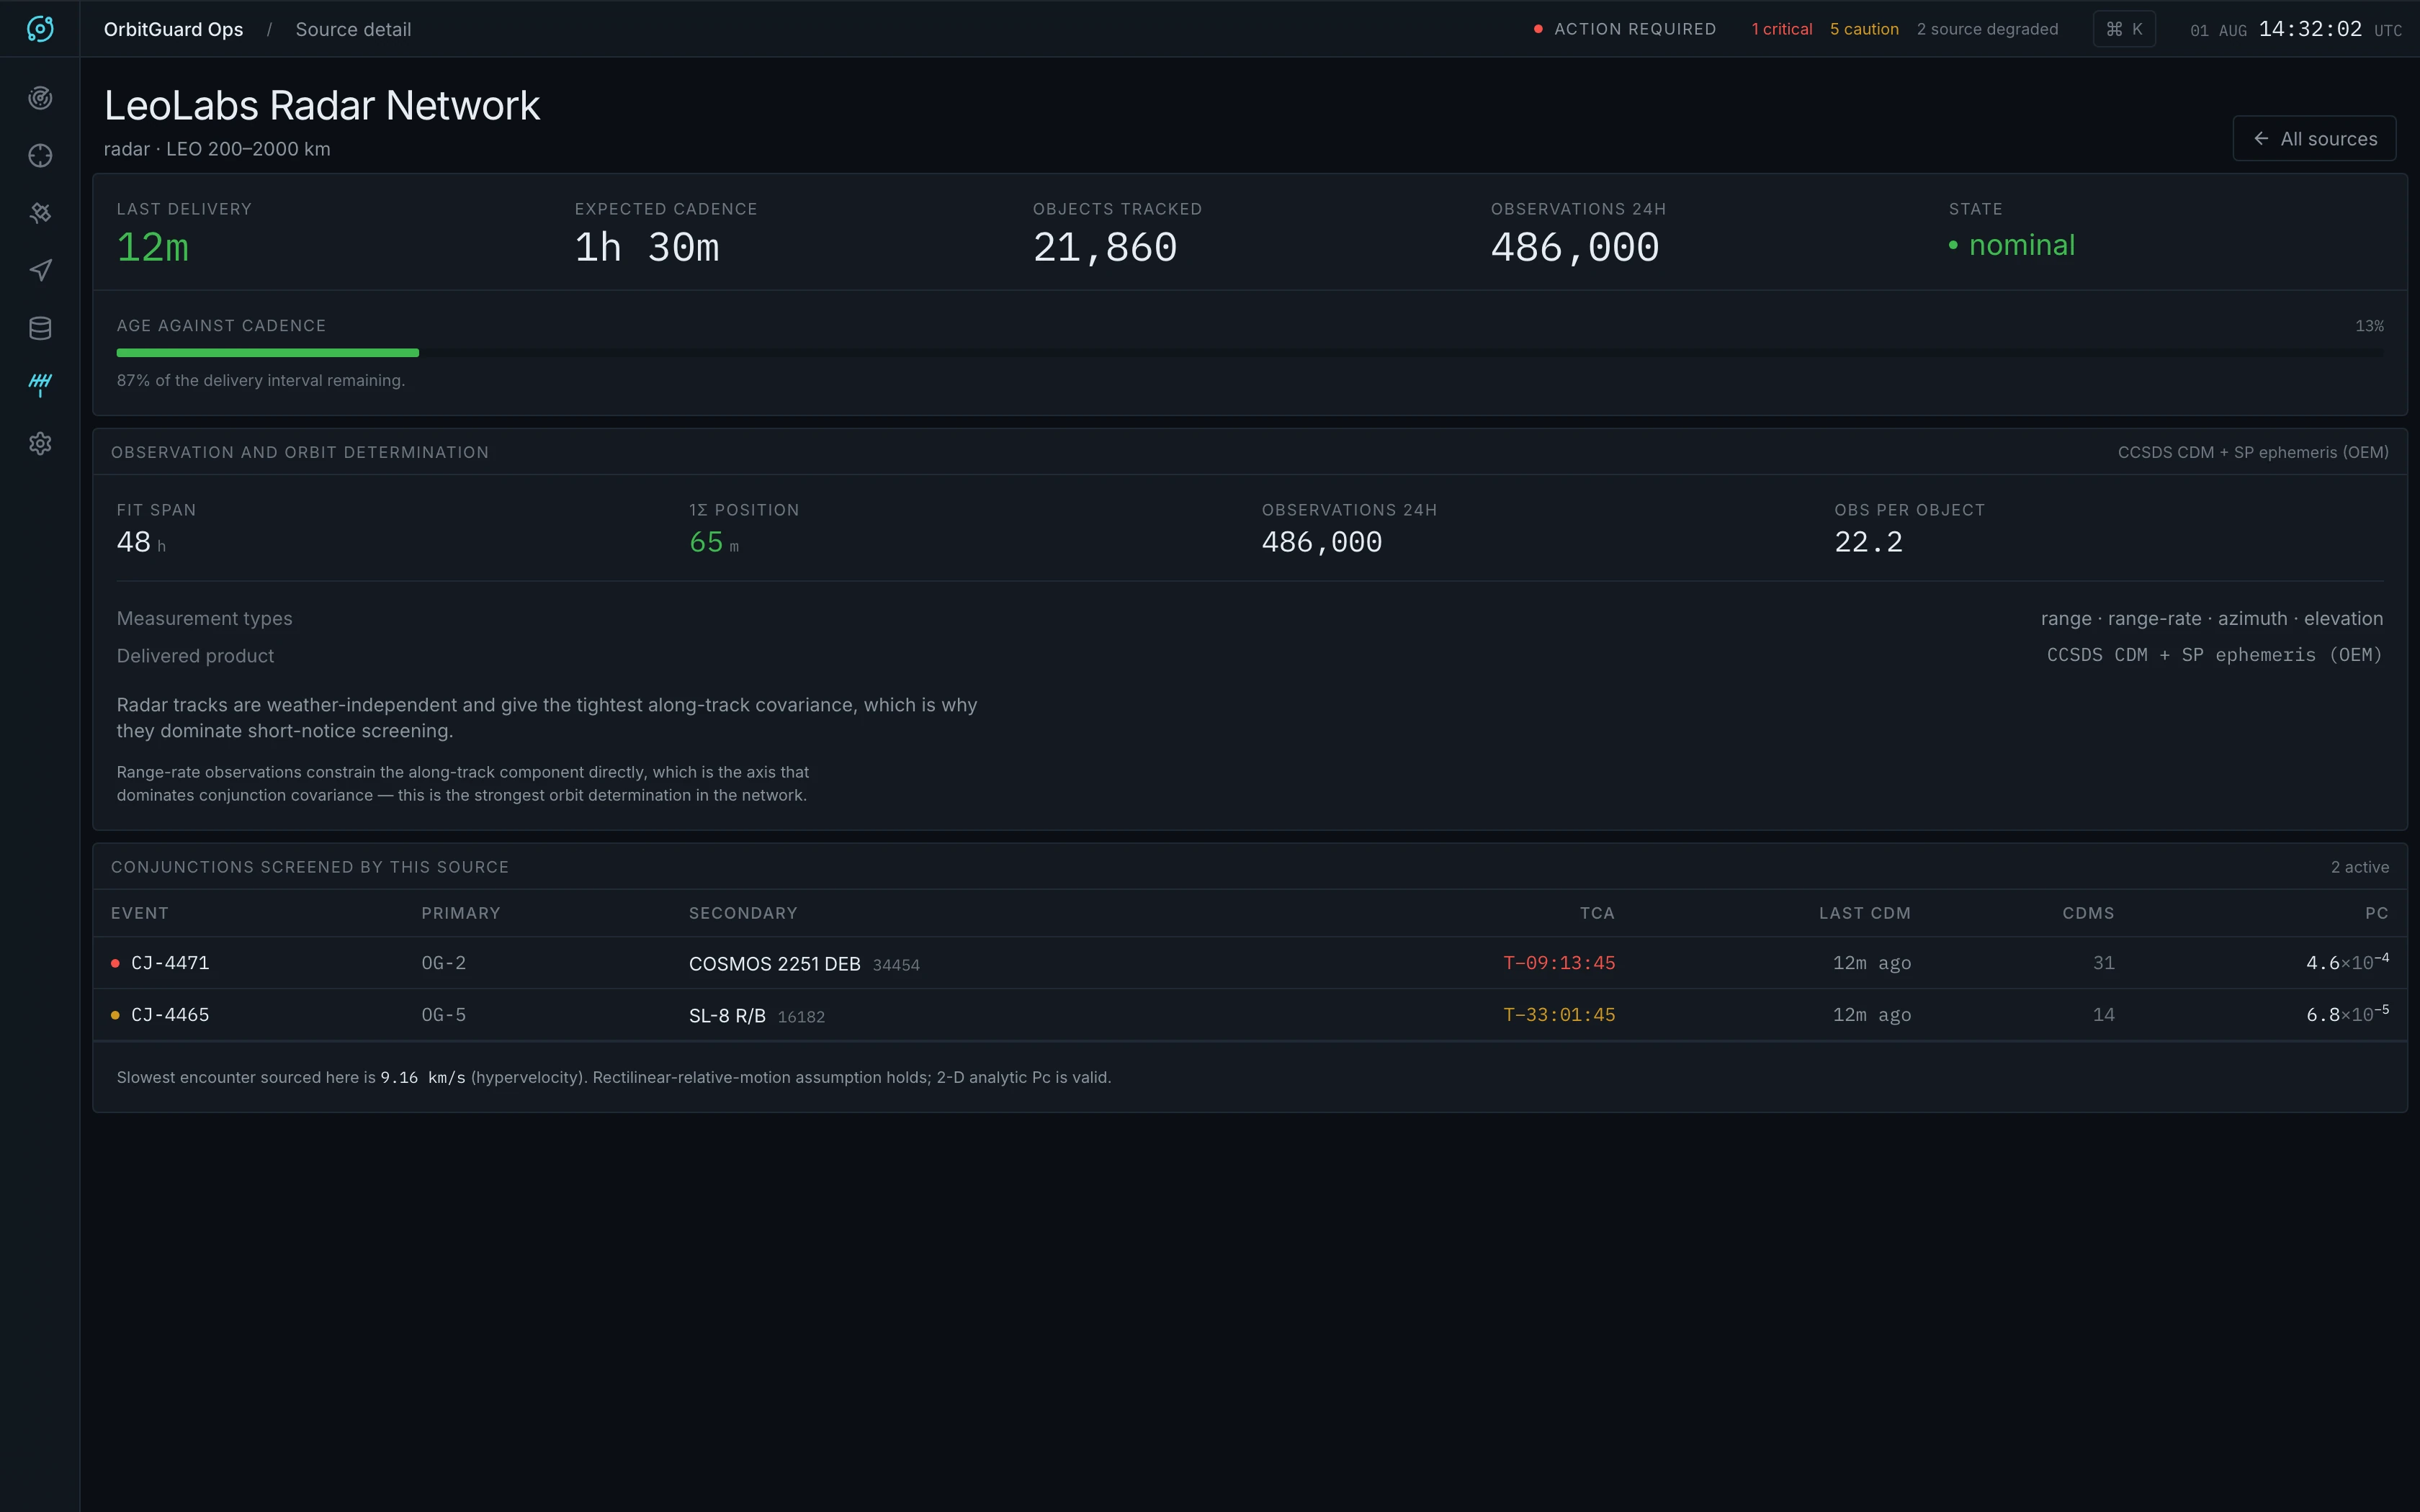
Task: Open the settings gear sidebar icon
Action: tap(40, 443)
